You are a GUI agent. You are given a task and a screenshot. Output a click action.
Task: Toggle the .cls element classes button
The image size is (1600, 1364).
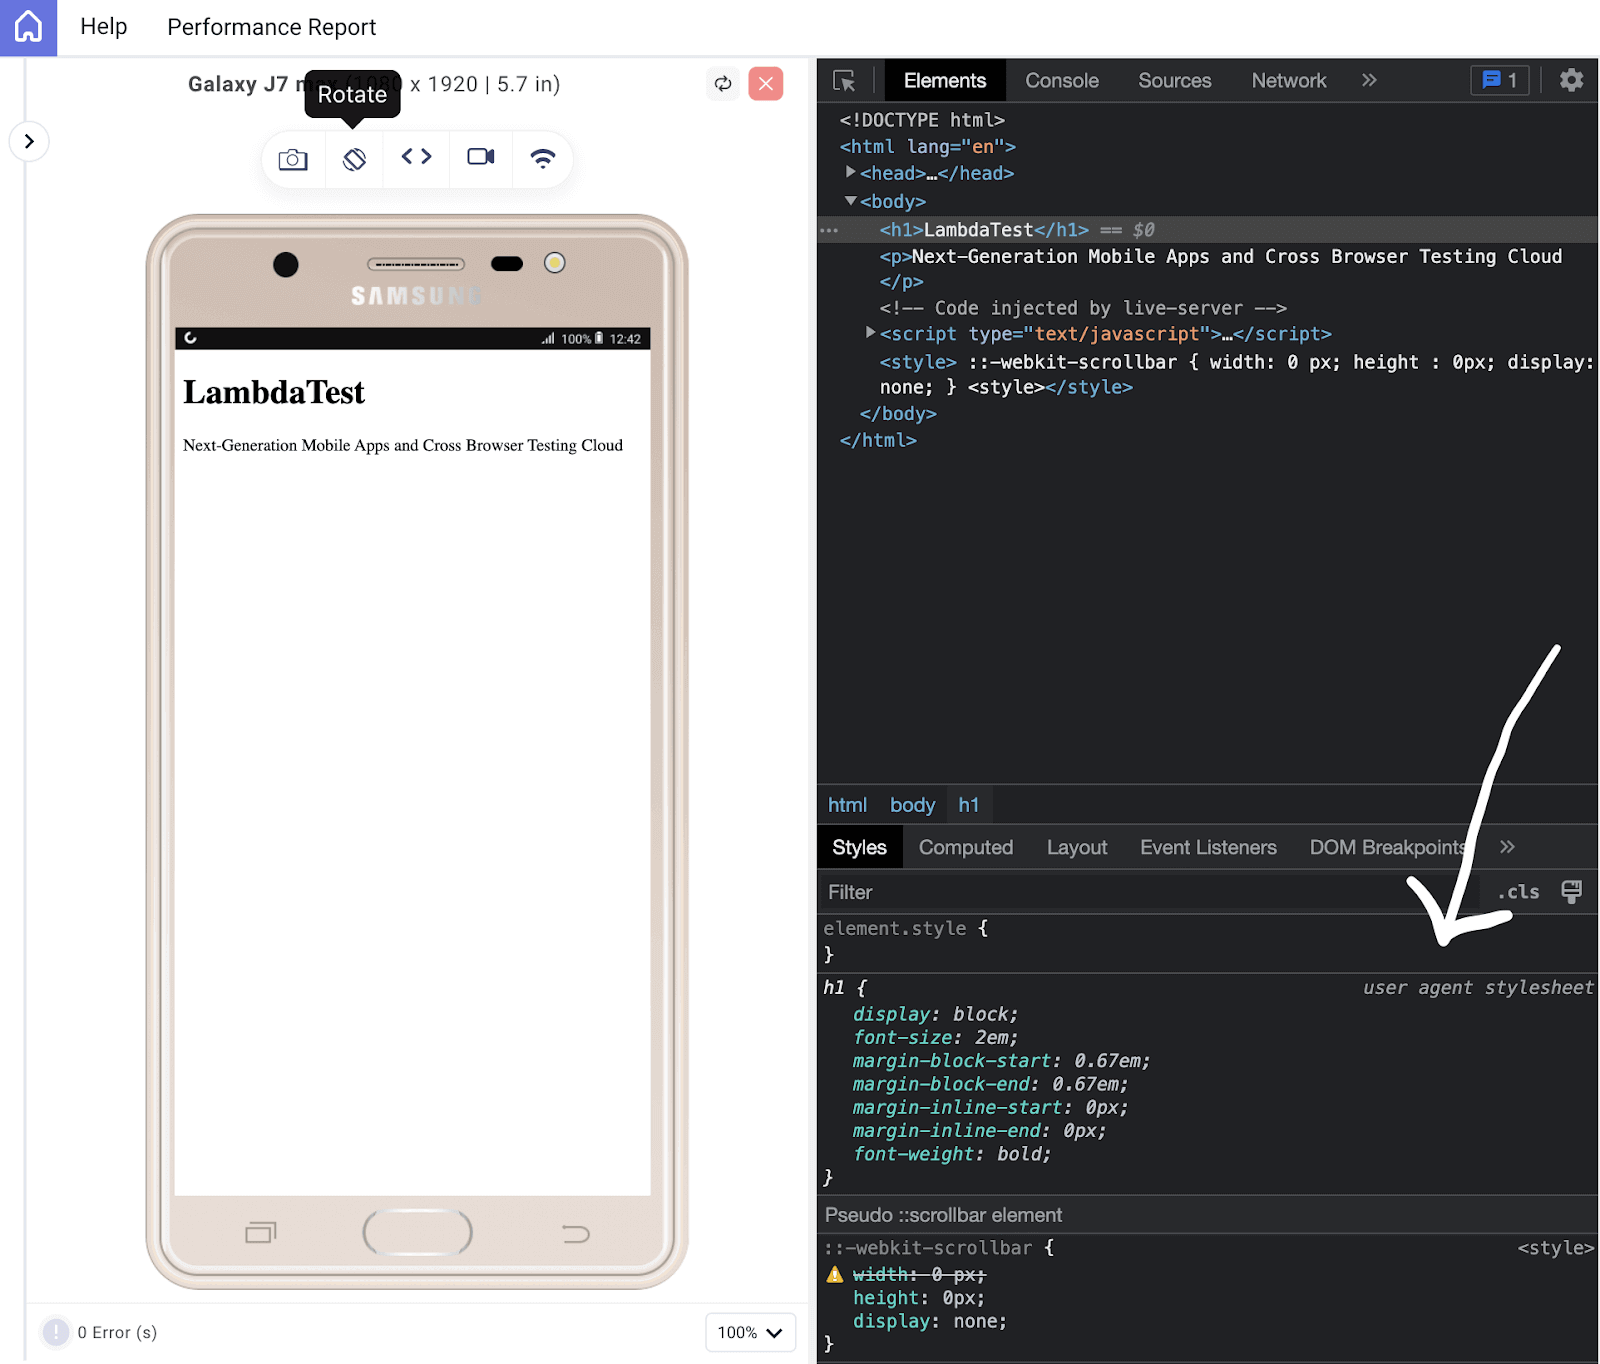coord(1519,892)
